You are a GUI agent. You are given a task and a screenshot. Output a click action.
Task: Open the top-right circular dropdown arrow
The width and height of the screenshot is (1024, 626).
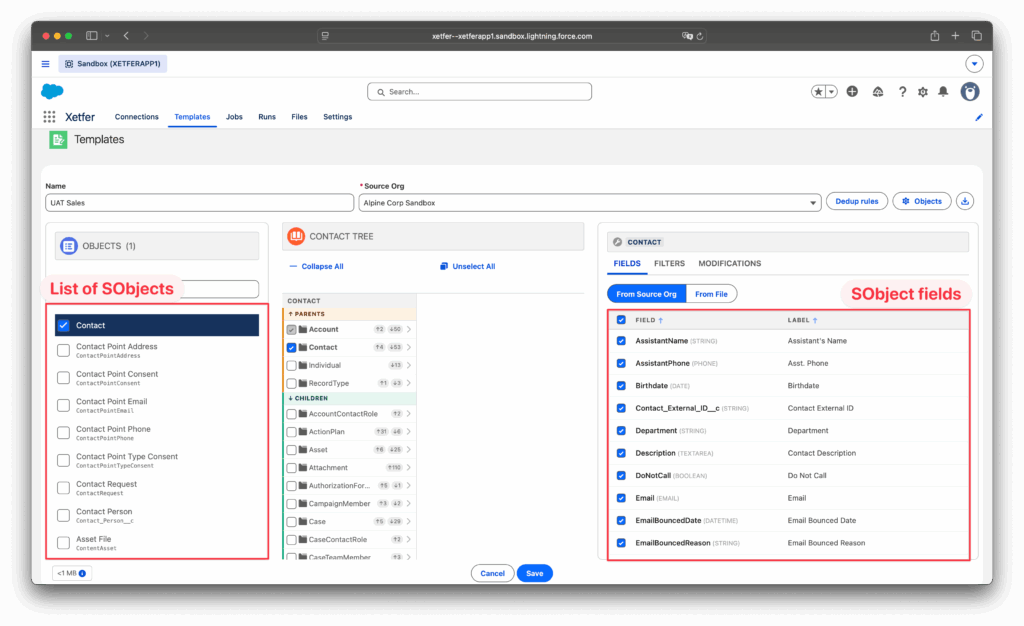(x=974, y=64)
